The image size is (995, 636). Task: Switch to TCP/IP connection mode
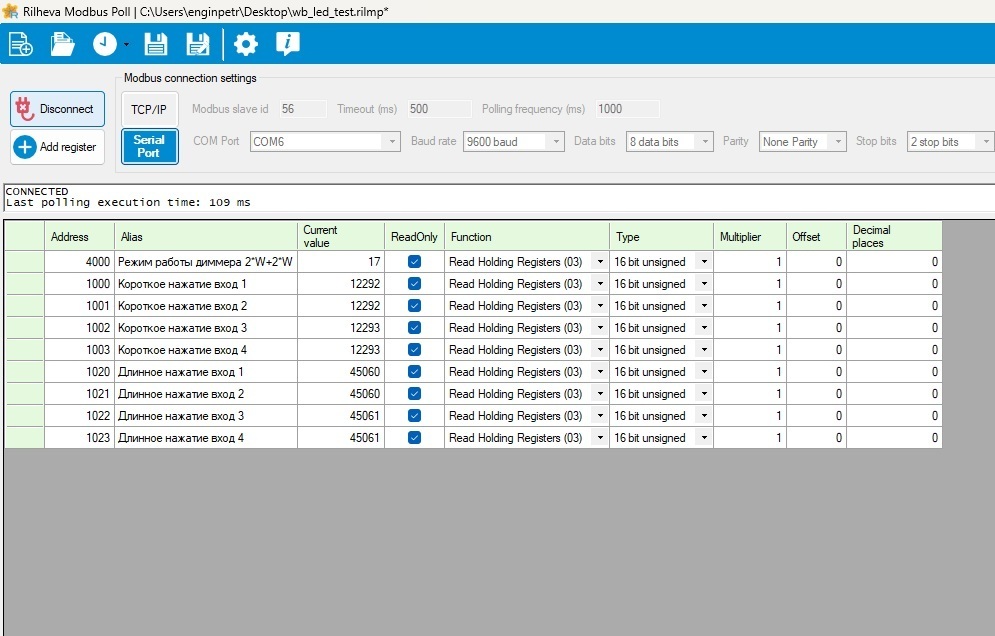(x=149, y=109)
